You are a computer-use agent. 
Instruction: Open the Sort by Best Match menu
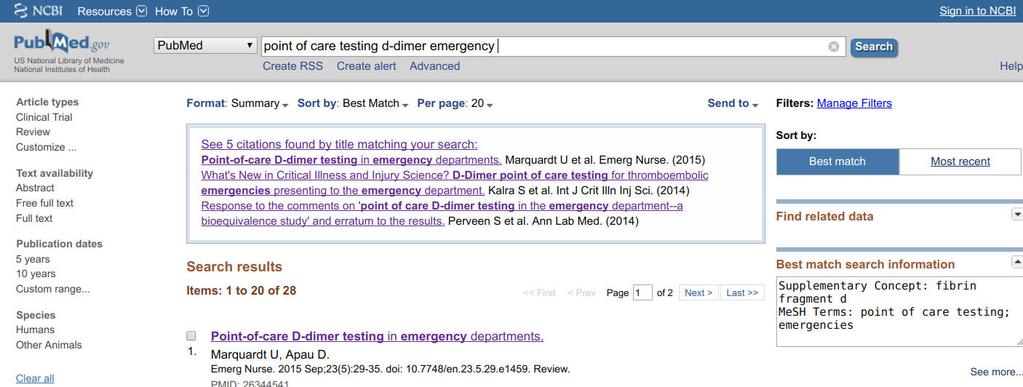(353, 103)
